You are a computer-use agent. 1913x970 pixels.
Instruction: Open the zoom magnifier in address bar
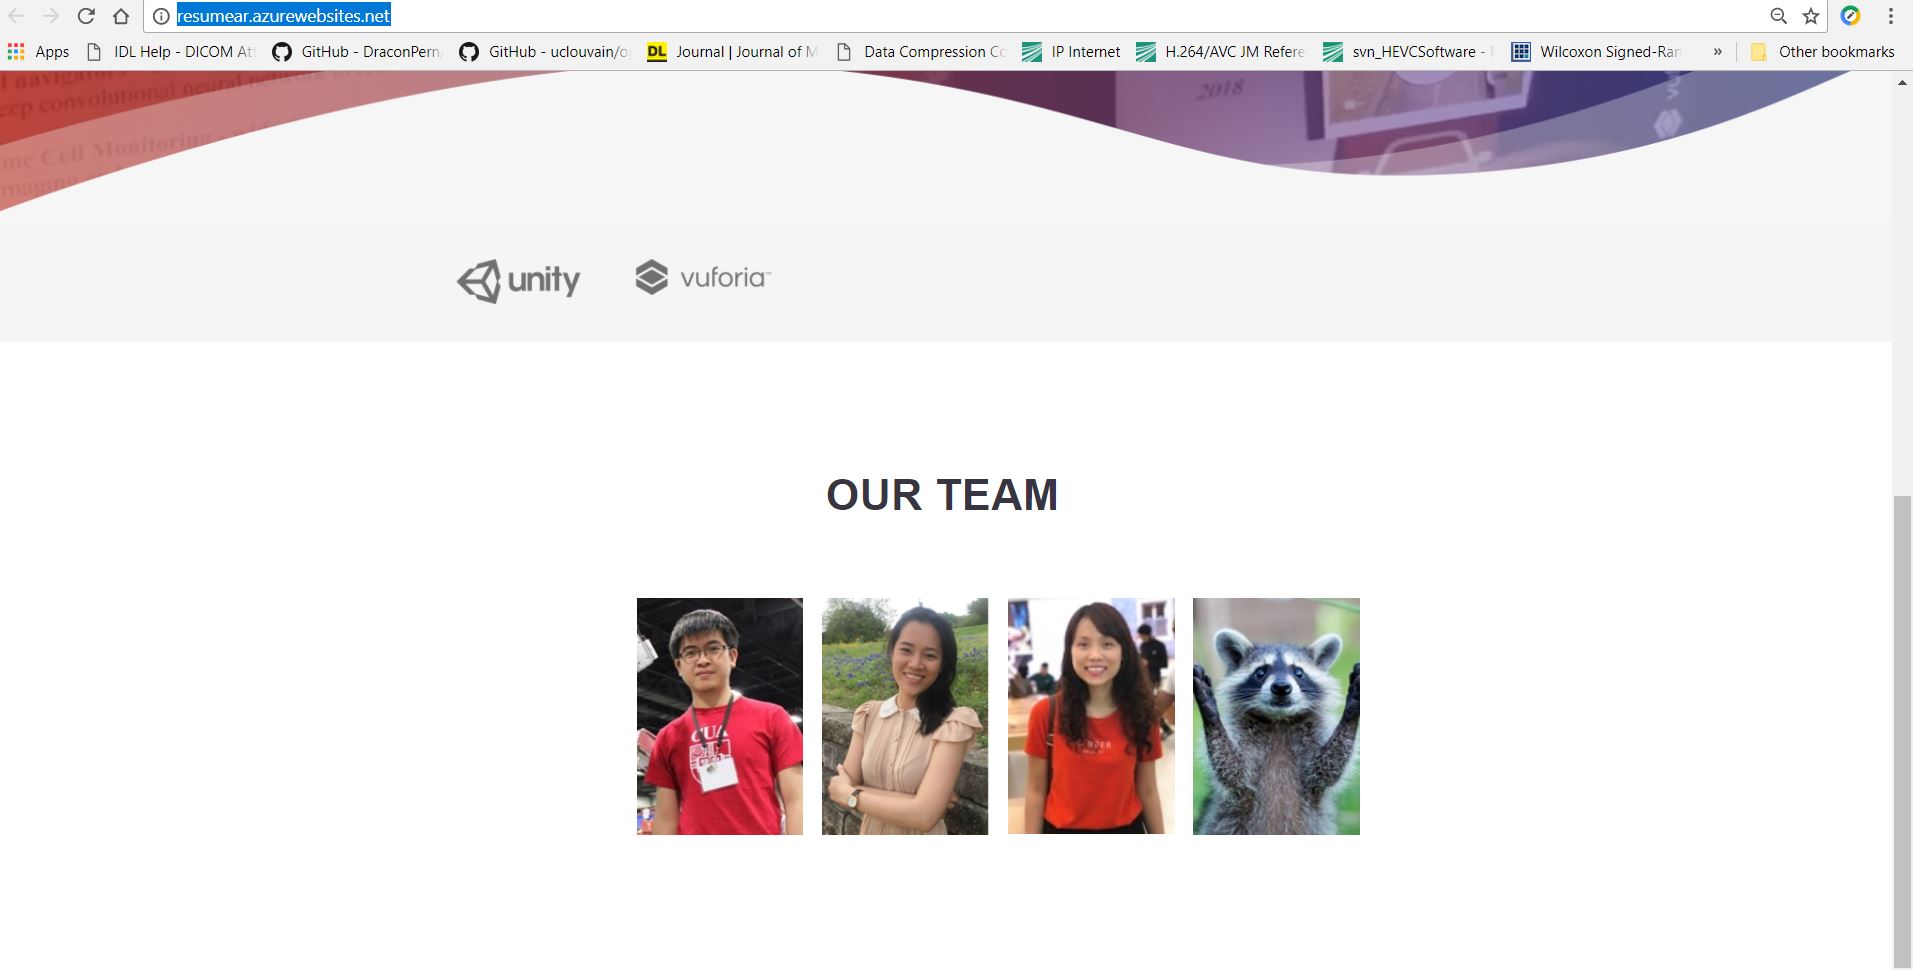coord(1778,16)
